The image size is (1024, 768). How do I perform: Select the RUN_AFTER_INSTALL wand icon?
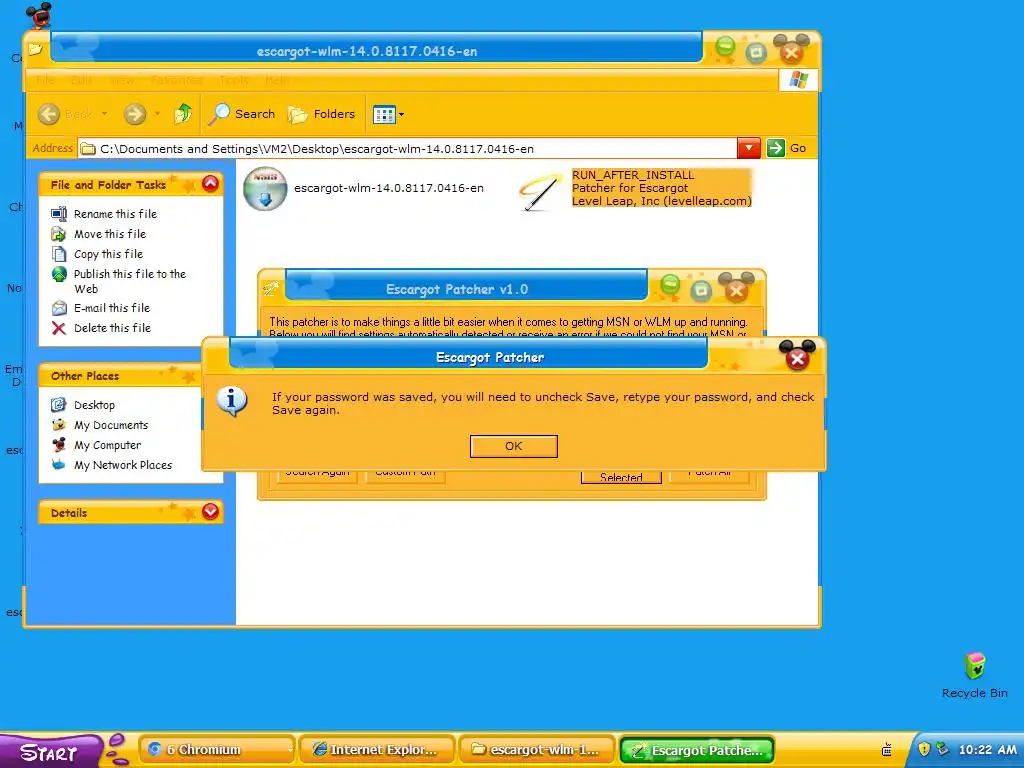(541, 191)
